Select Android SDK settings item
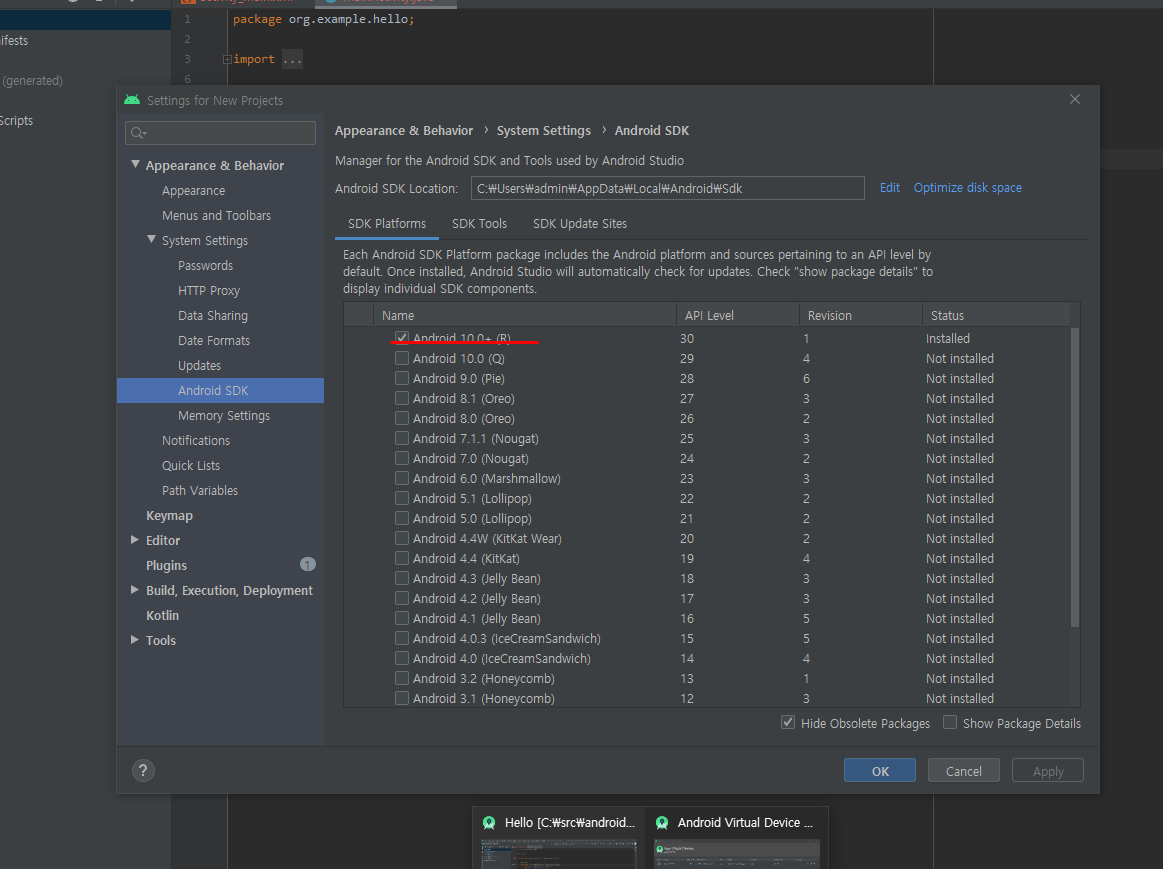1163x869 pixels. coord(220,391)
